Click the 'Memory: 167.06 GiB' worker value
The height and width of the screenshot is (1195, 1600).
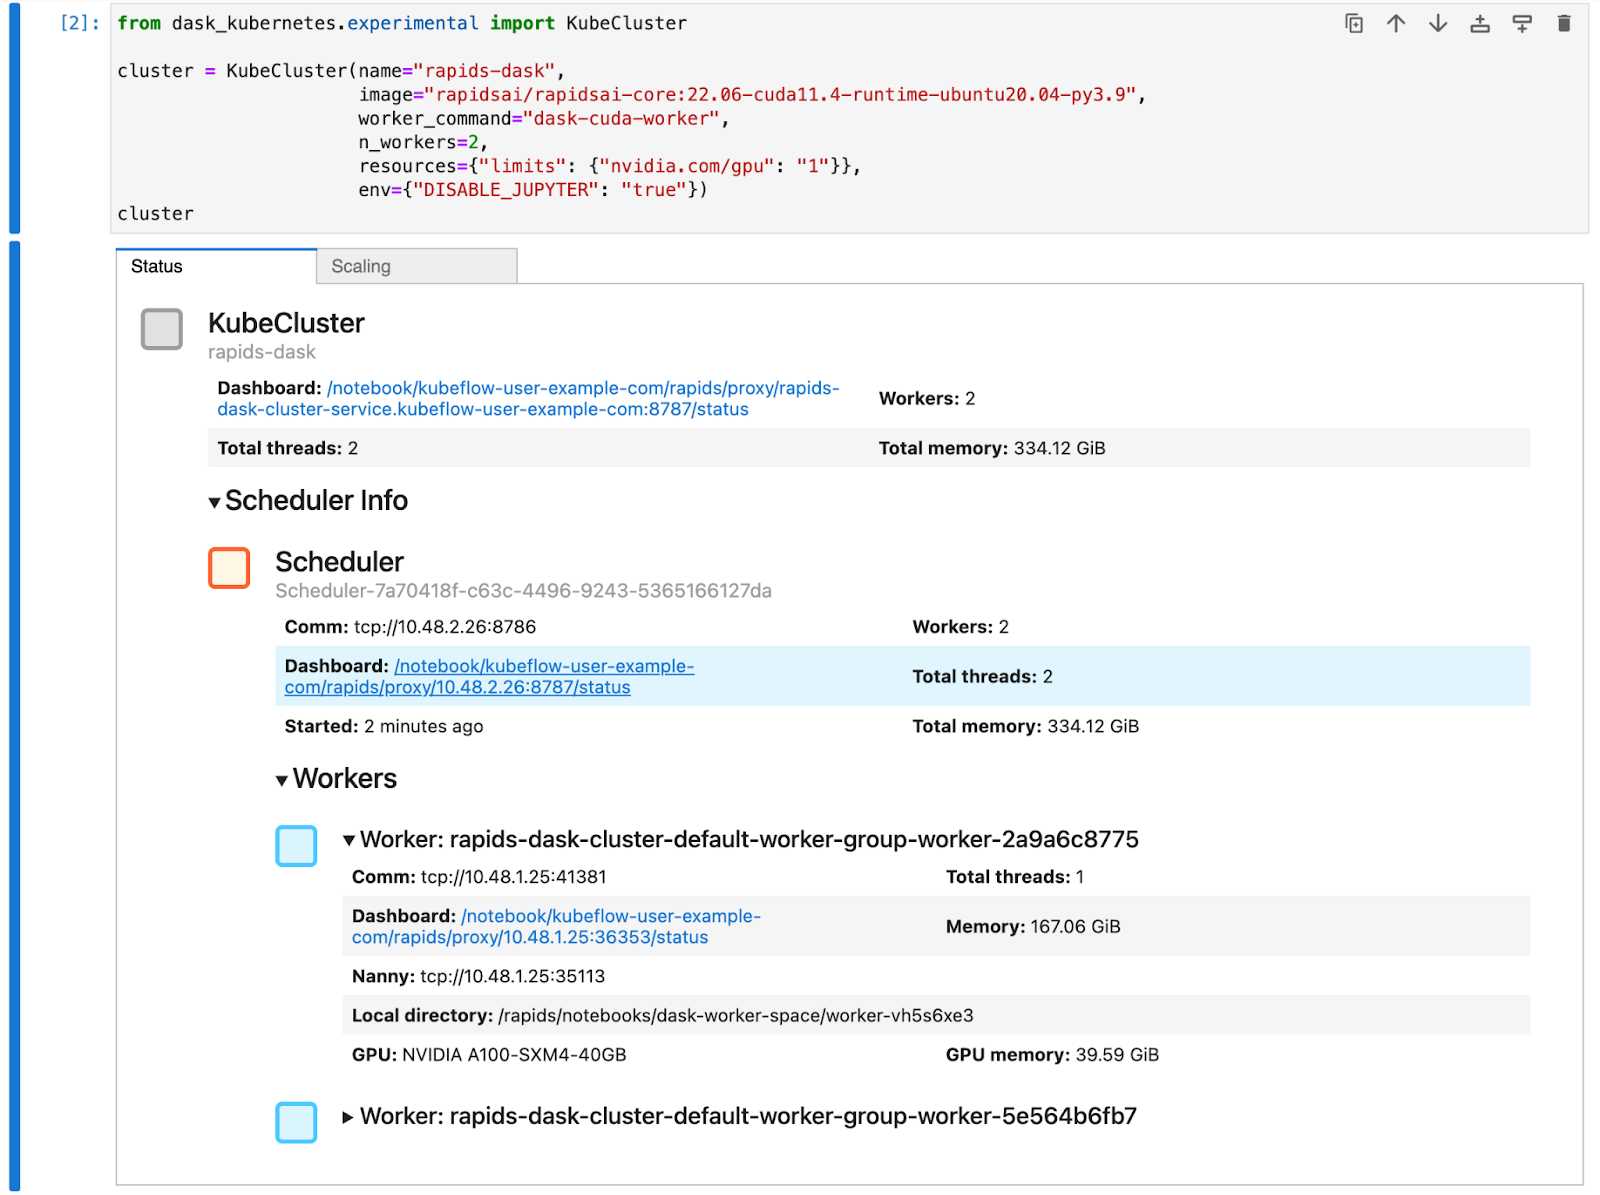click(x=1033, y=927)
